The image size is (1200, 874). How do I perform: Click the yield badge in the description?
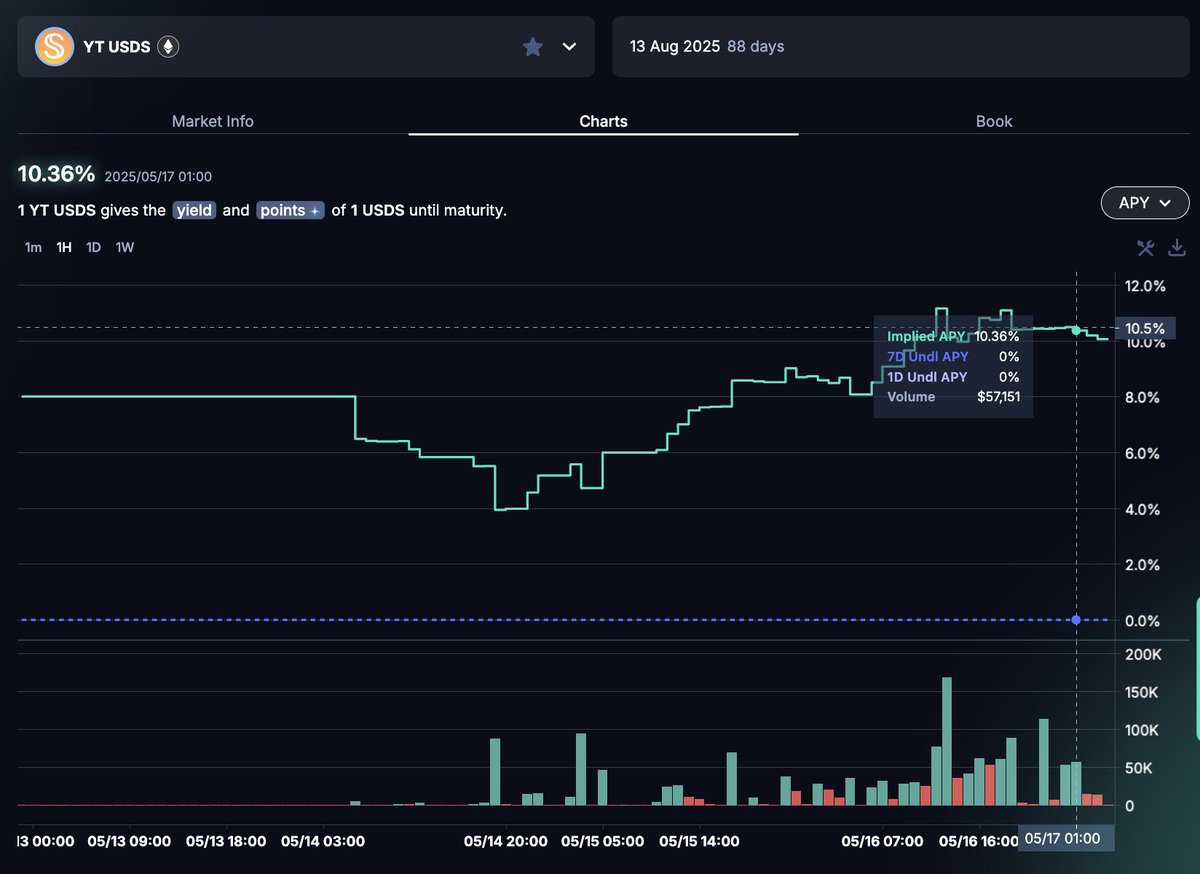[x=194, y=211]
